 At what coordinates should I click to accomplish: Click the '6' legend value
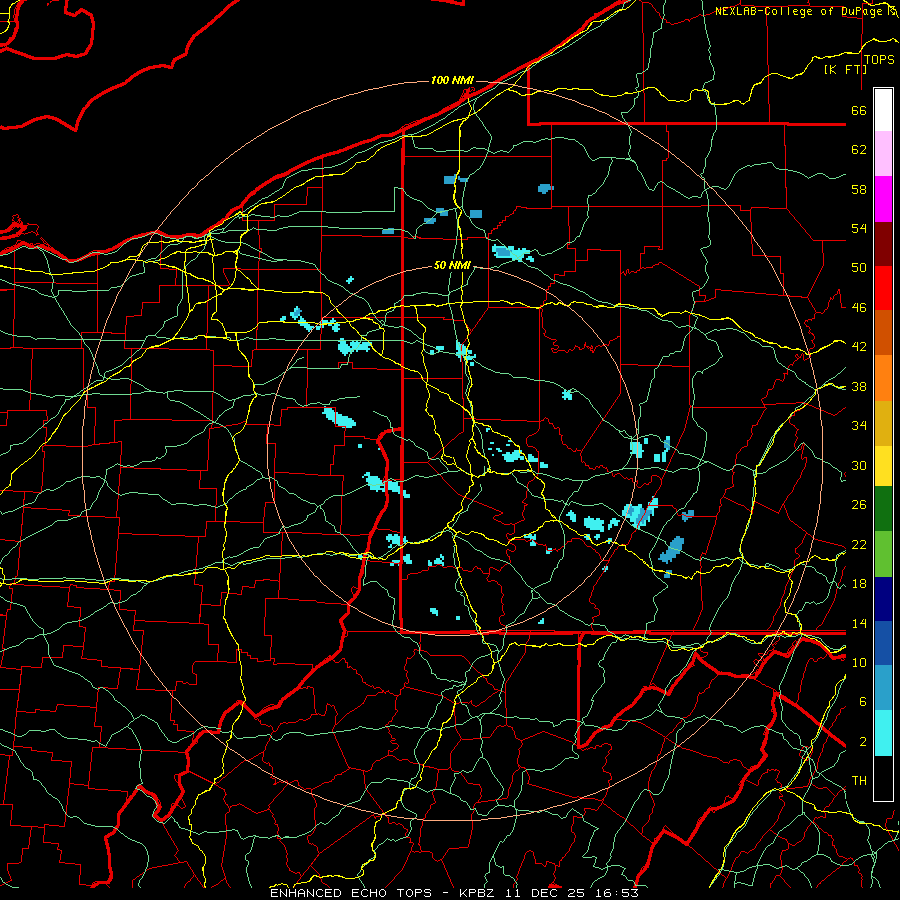tap(863, 701)
